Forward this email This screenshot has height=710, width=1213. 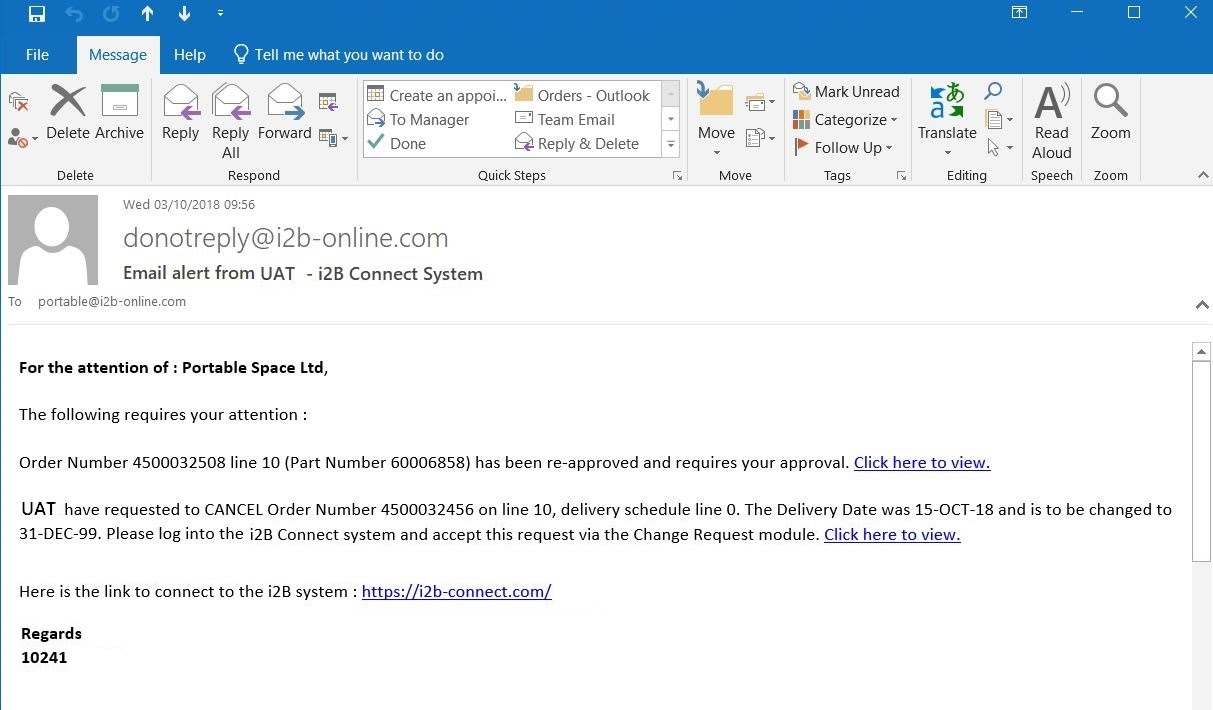click(x=285, y=111)
